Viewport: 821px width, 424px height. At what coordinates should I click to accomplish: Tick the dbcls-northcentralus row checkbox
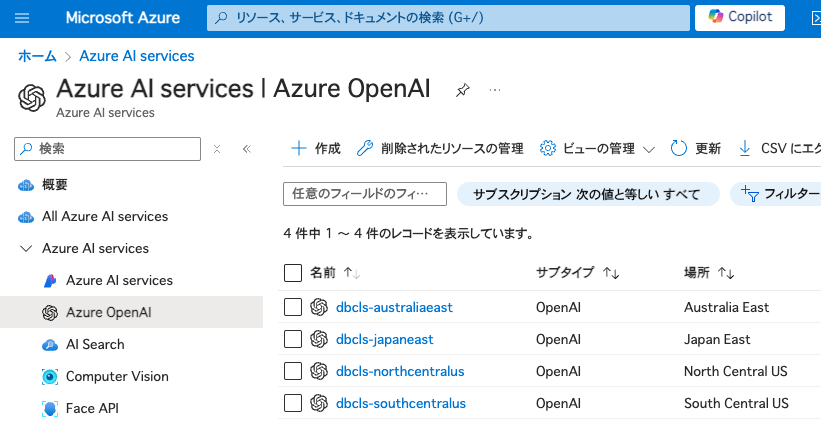[293, 371]
